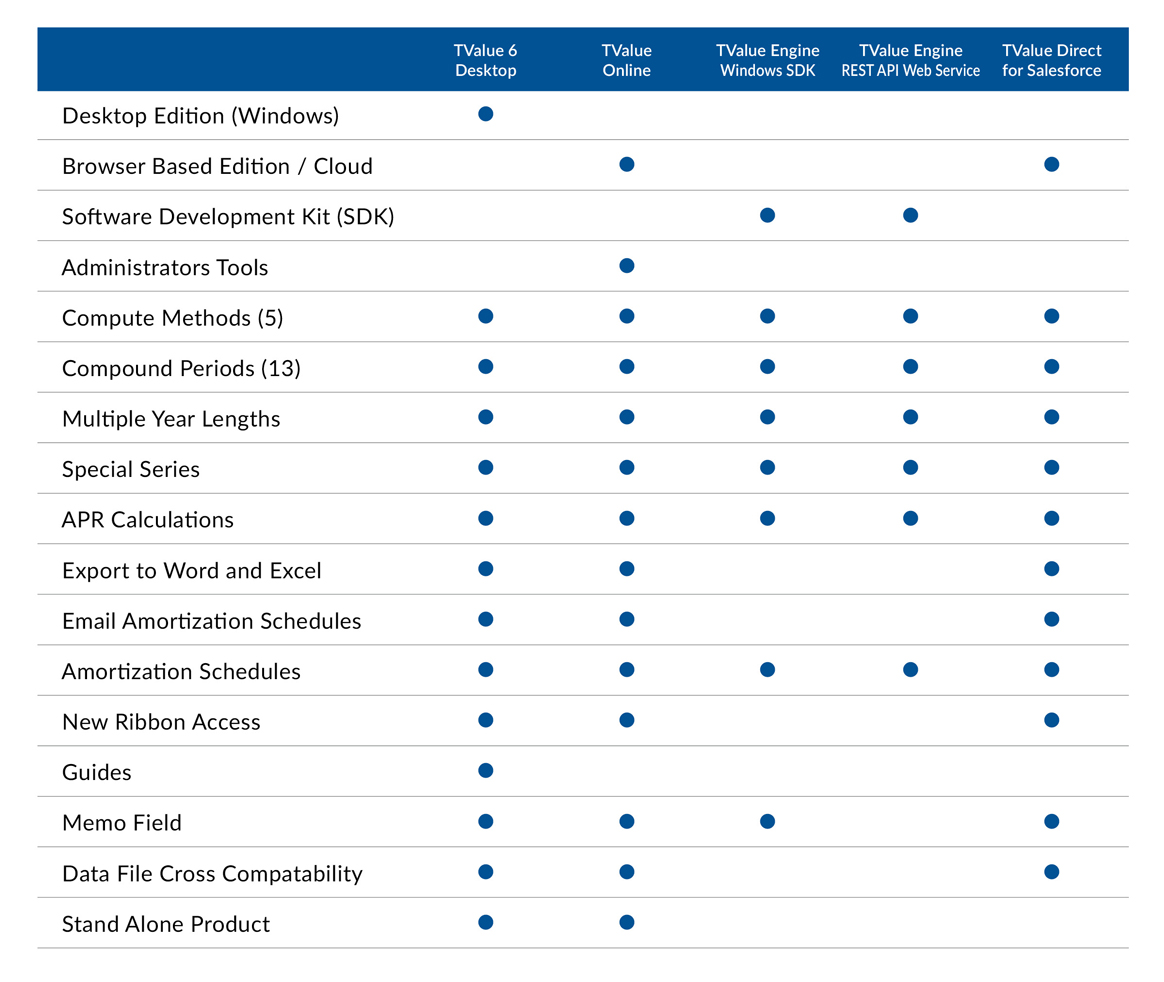Select the Administrators Tools row label
Image resolution: width=1164 pixels, height=982 pixels.
click(165, 267)
